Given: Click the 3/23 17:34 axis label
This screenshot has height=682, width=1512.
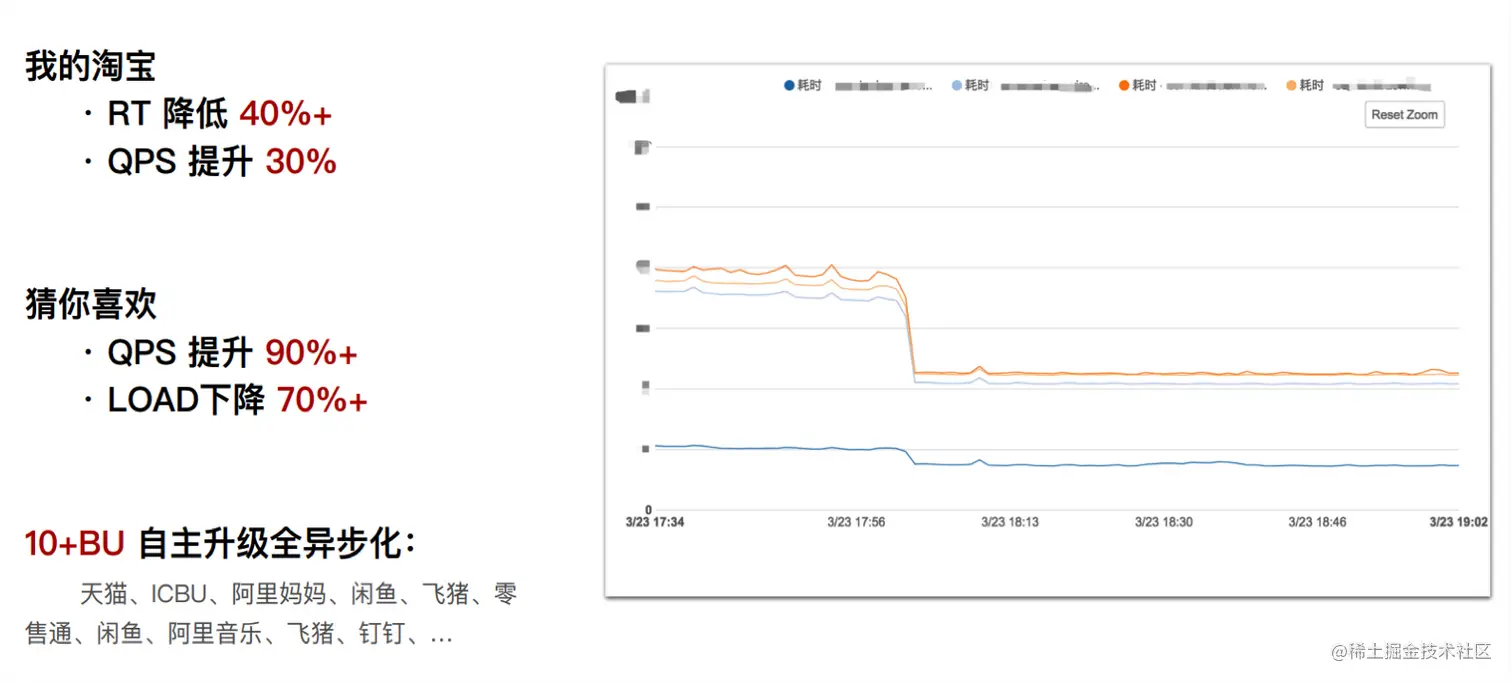Looking at the screenshot, I should click(x=654, y=522).
